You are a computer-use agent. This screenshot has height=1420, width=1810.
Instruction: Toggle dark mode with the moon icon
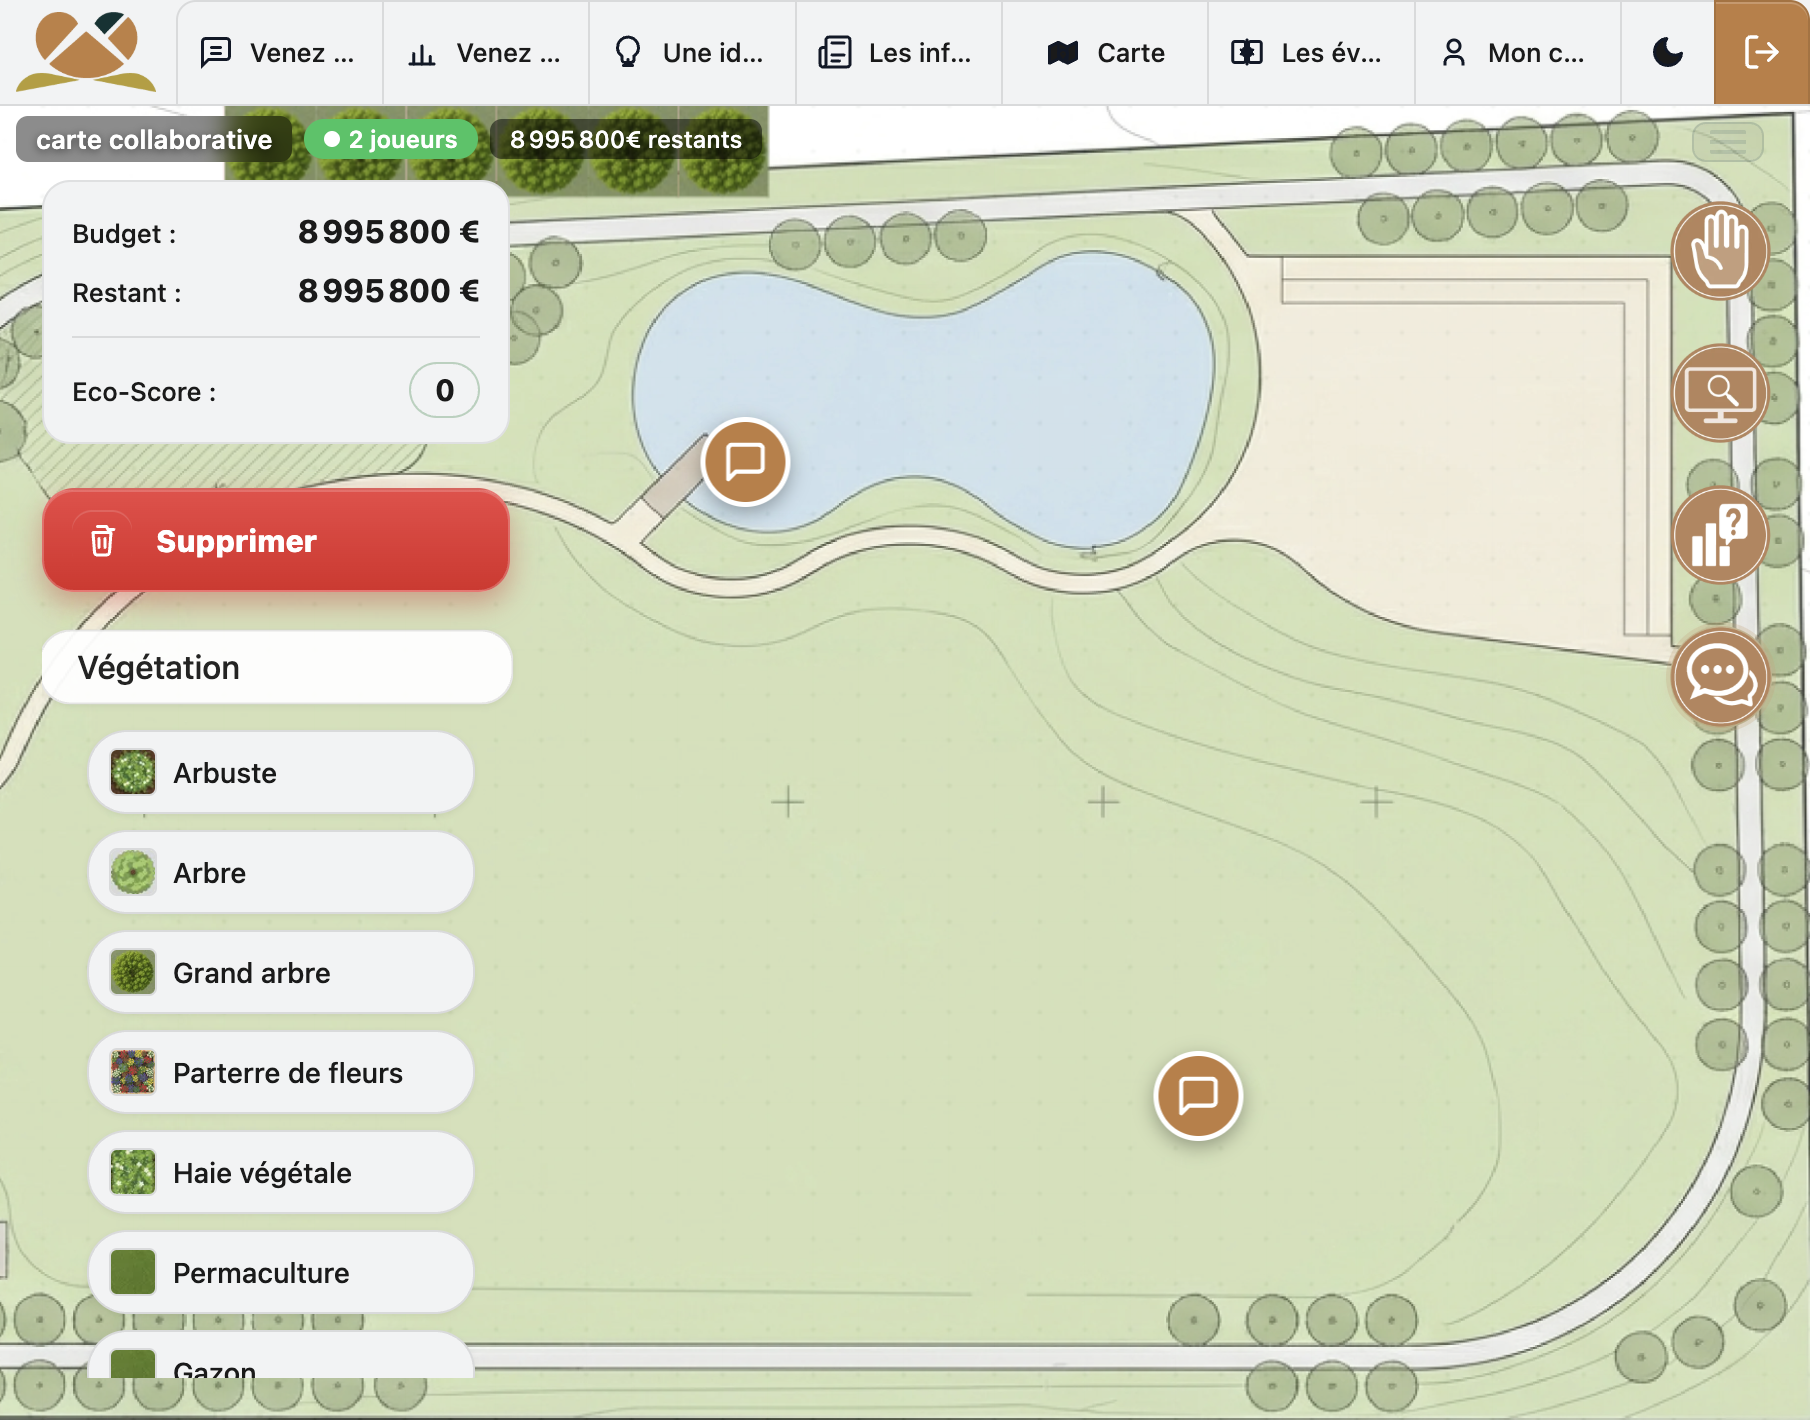point(1667,53)
